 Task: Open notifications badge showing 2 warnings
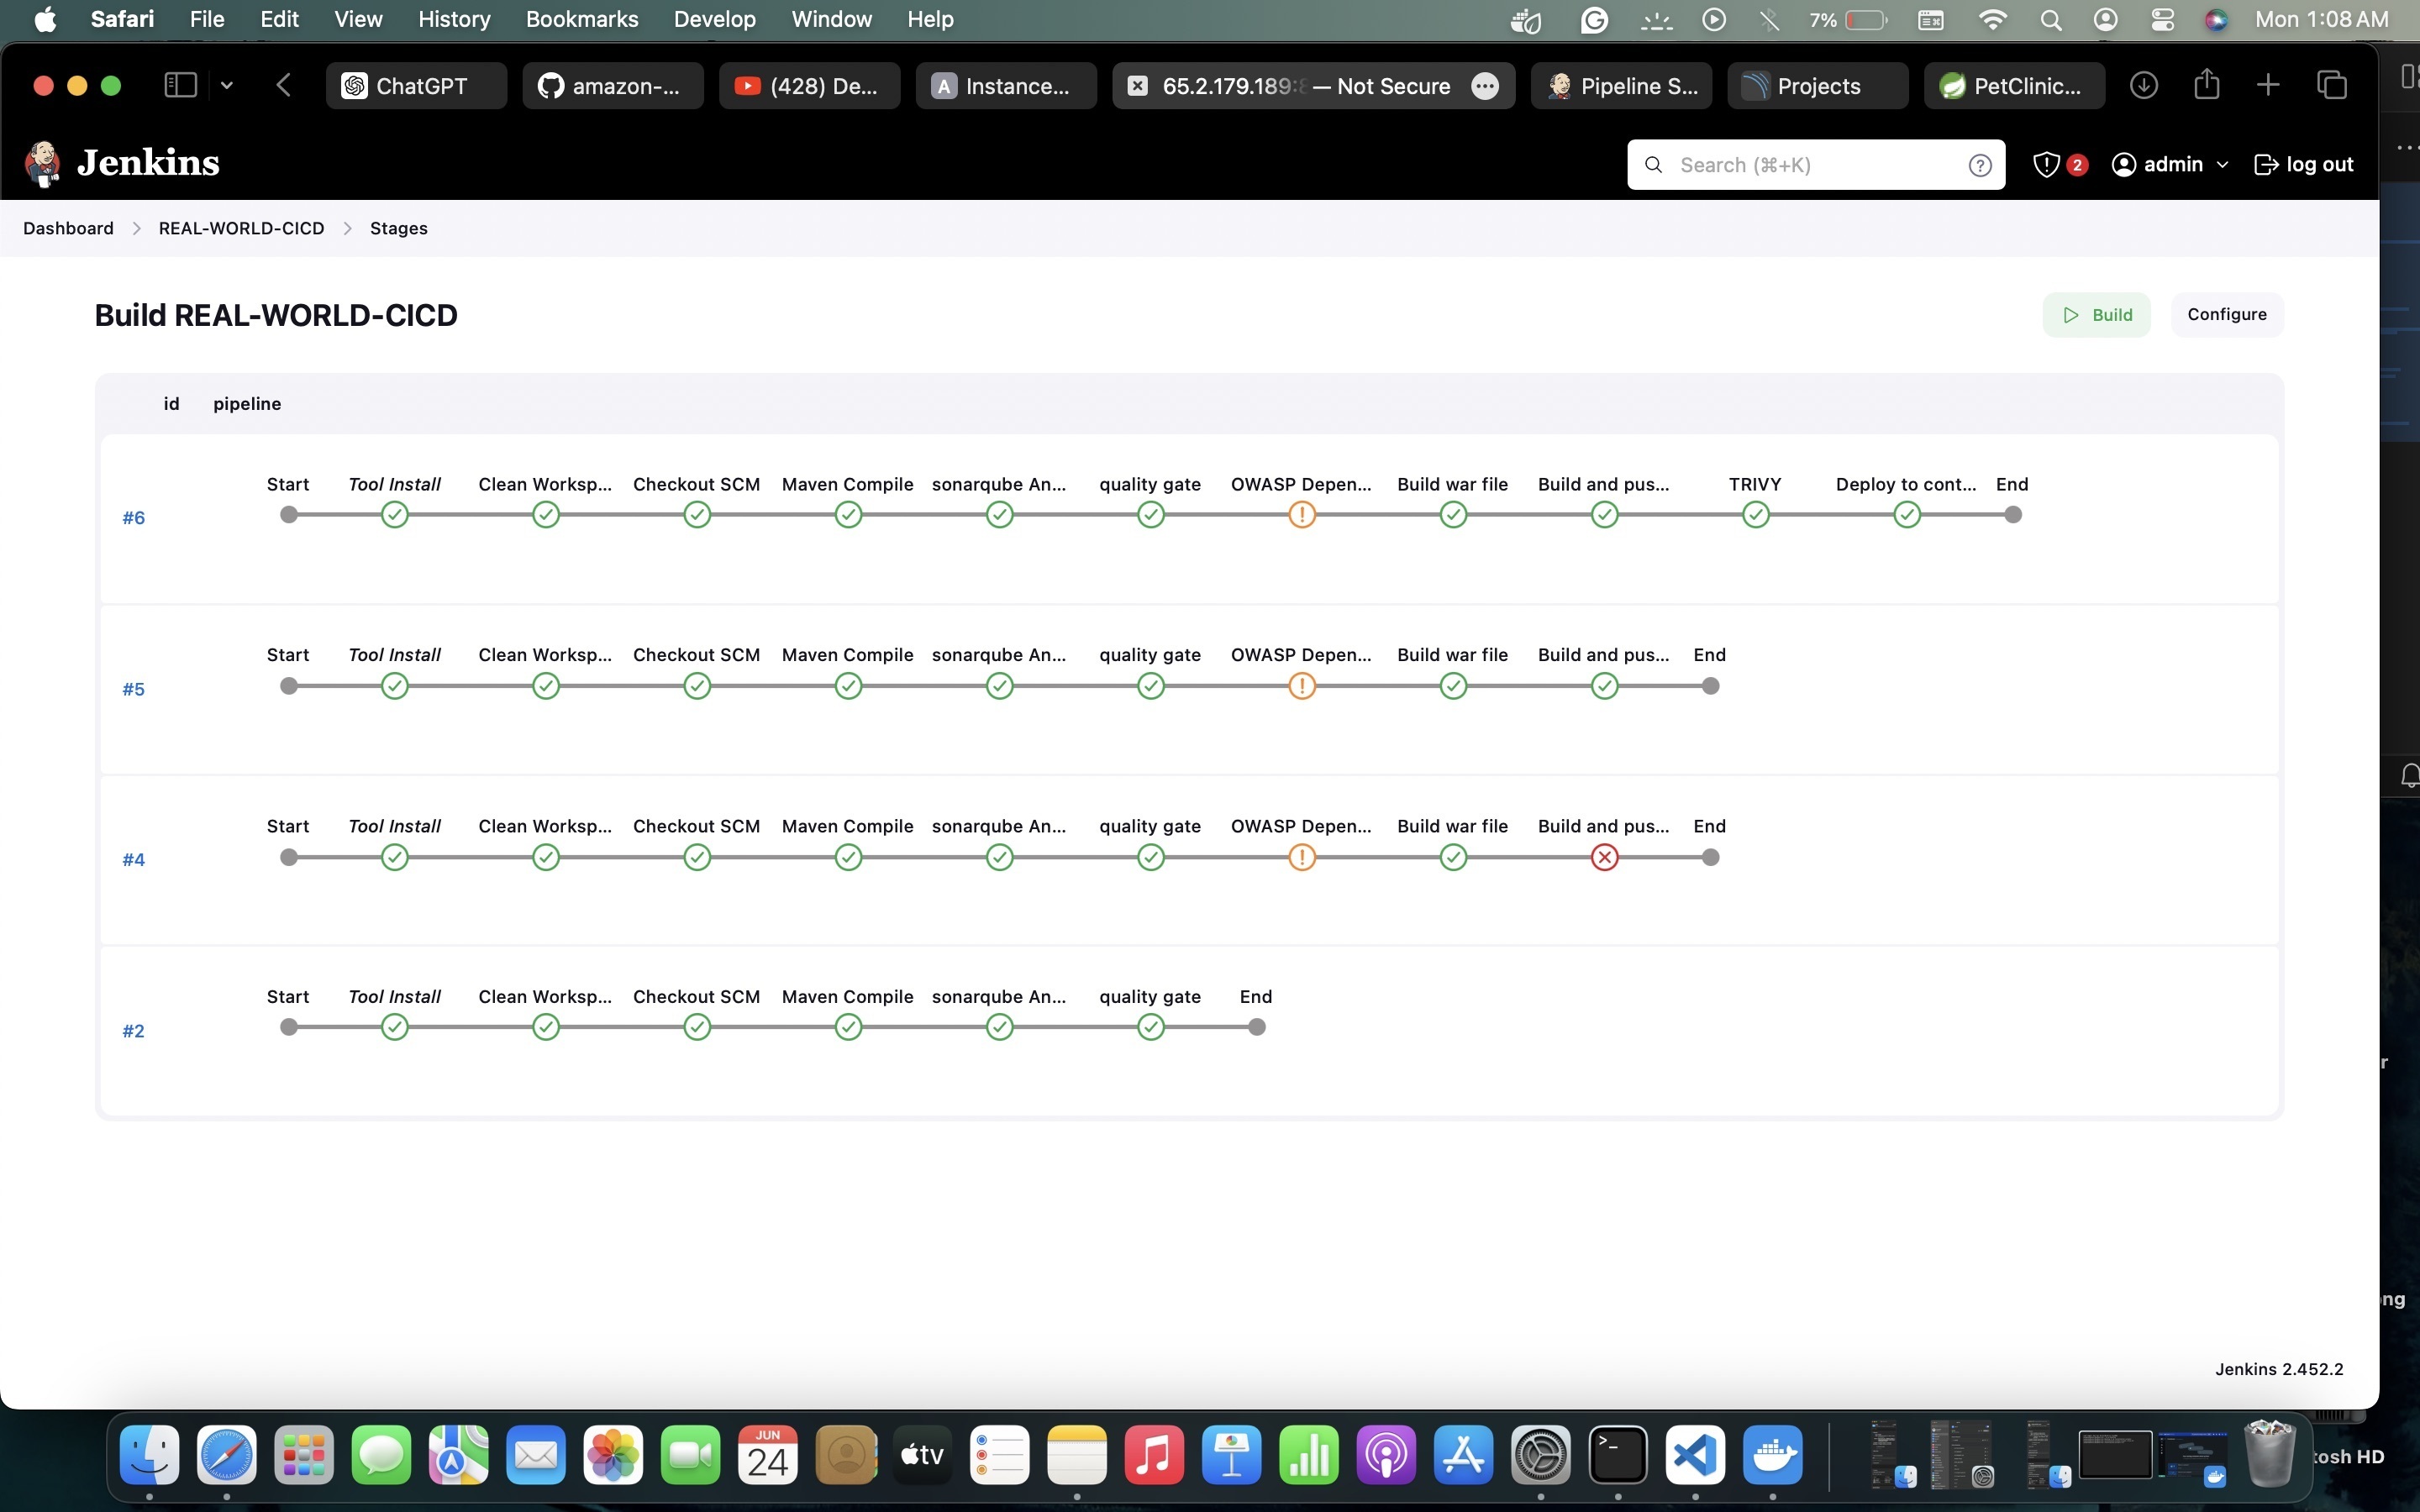(2058, 164)
